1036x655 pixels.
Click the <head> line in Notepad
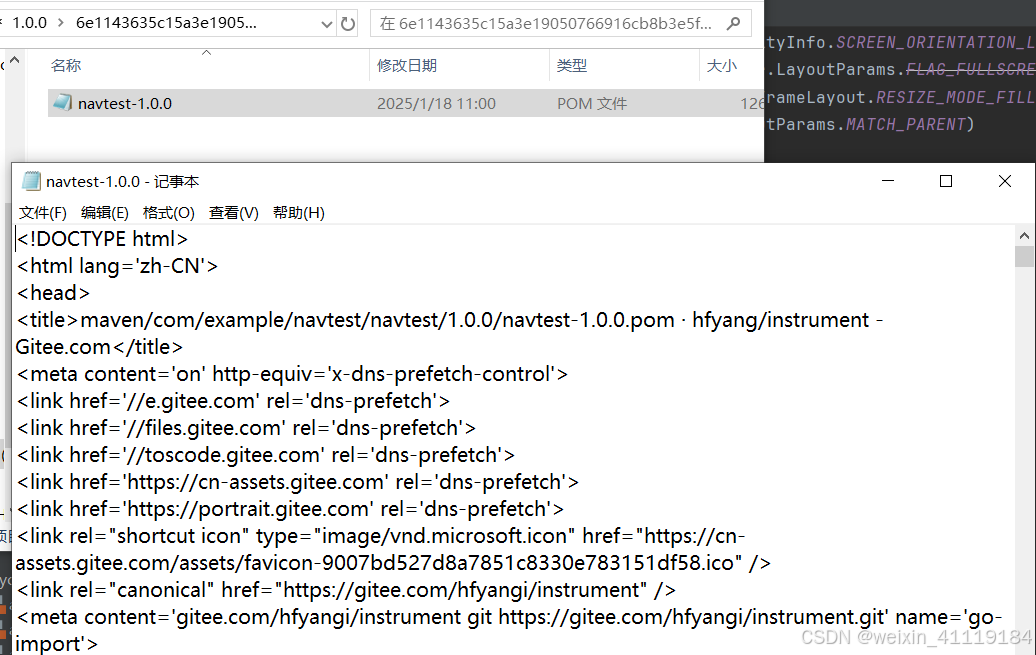53,293
